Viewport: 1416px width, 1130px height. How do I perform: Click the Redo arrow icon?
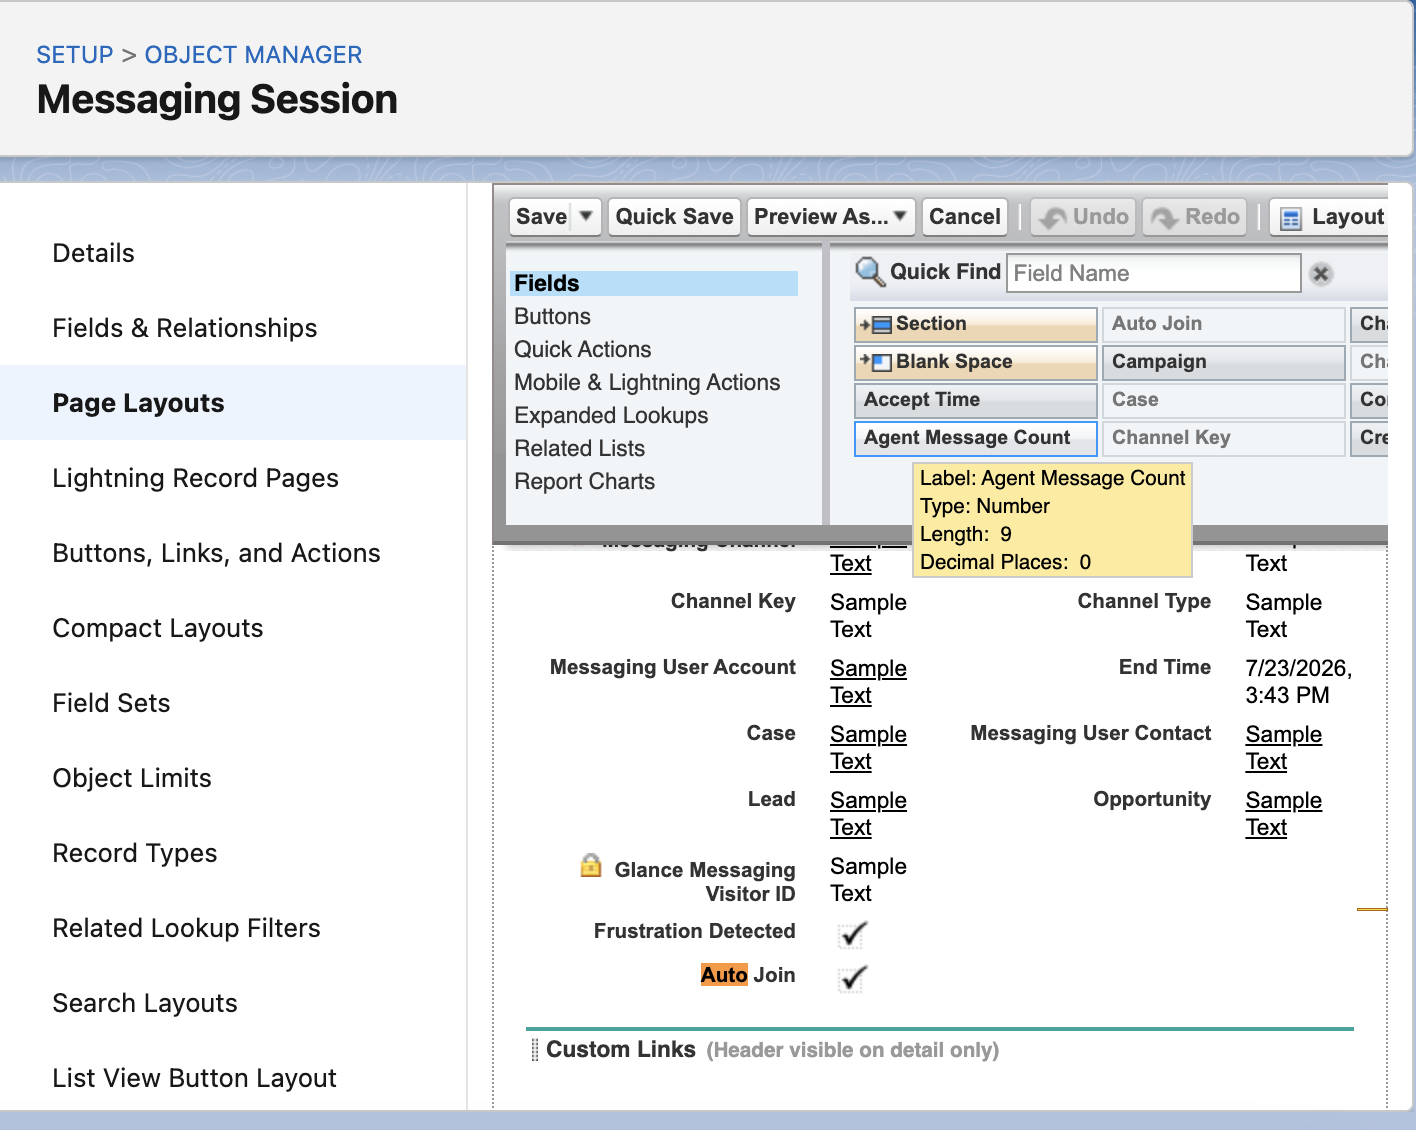[1165, 217]
